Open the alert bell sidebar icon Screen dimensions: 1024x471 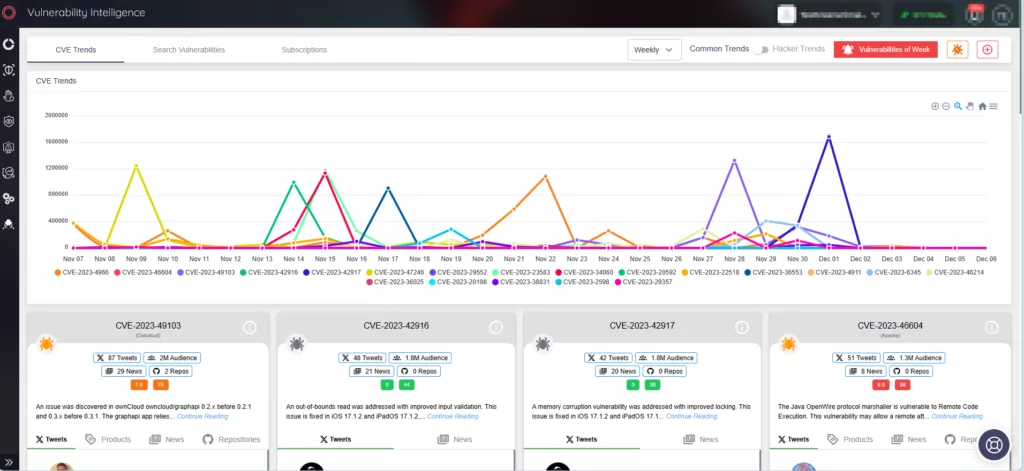[8, 147]
